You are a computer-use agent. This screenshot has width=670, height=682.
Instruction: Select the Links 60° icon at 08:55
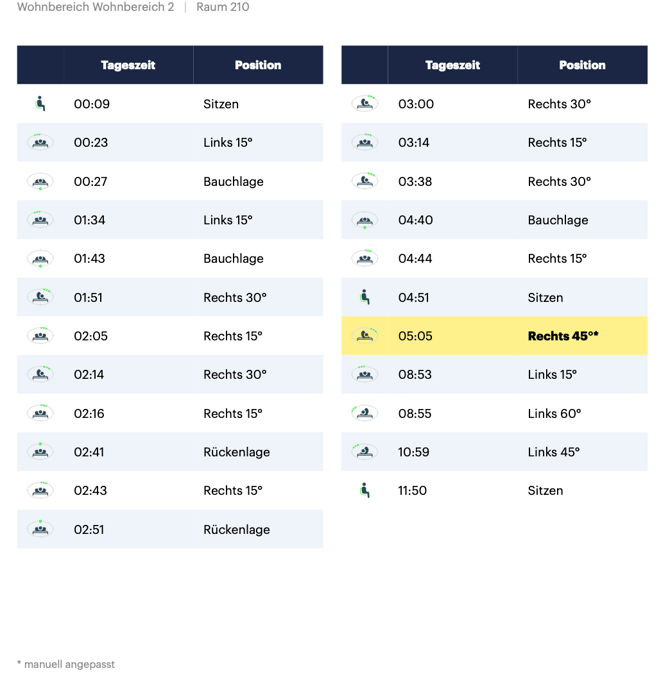click(x=365, y=413)
